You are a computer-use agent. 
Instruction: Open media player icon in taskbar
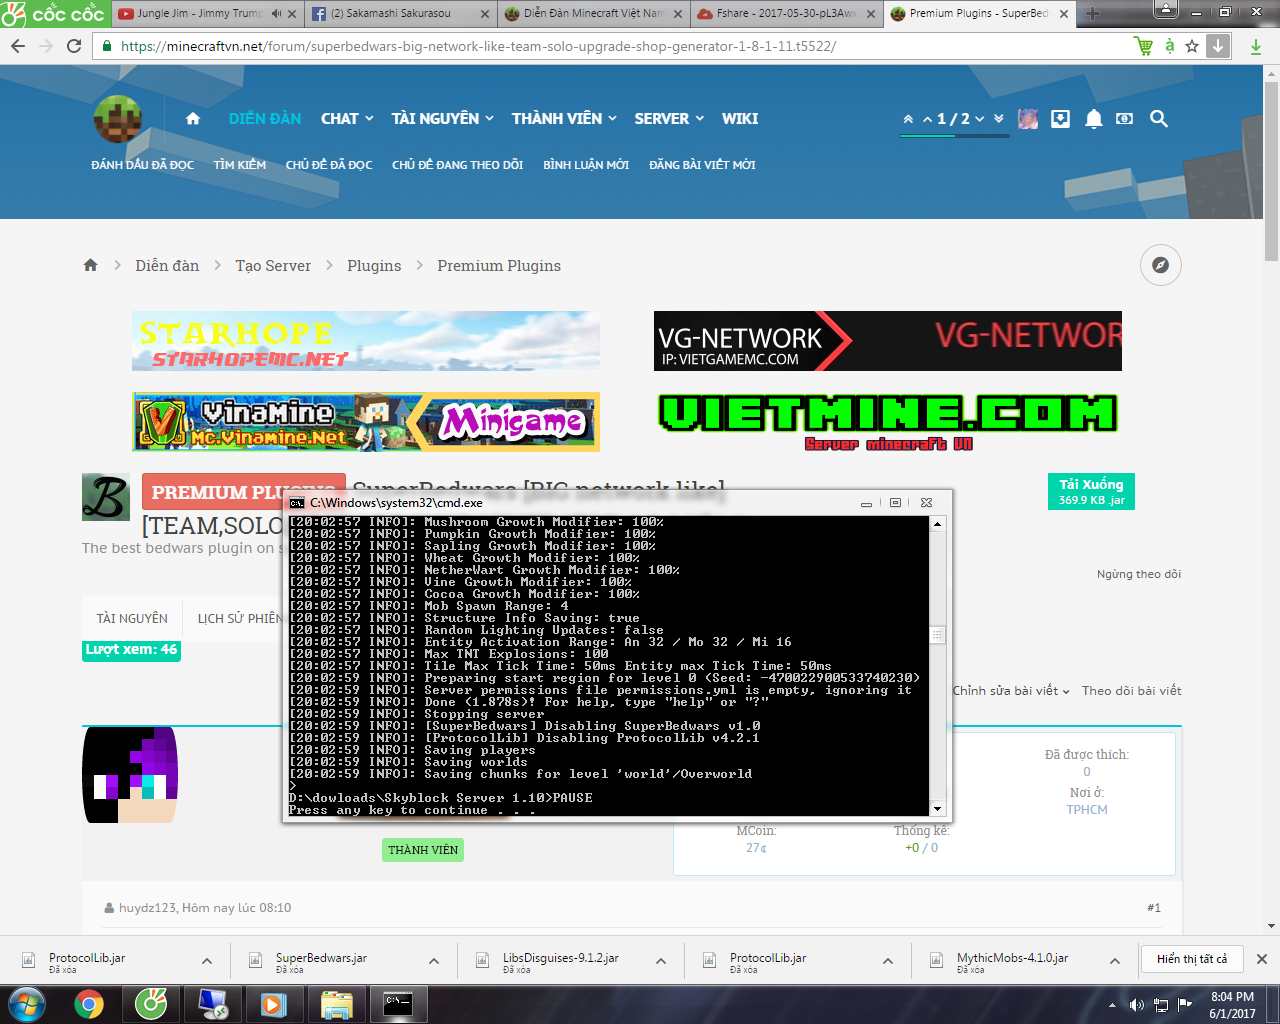[x=275, y=1003]
